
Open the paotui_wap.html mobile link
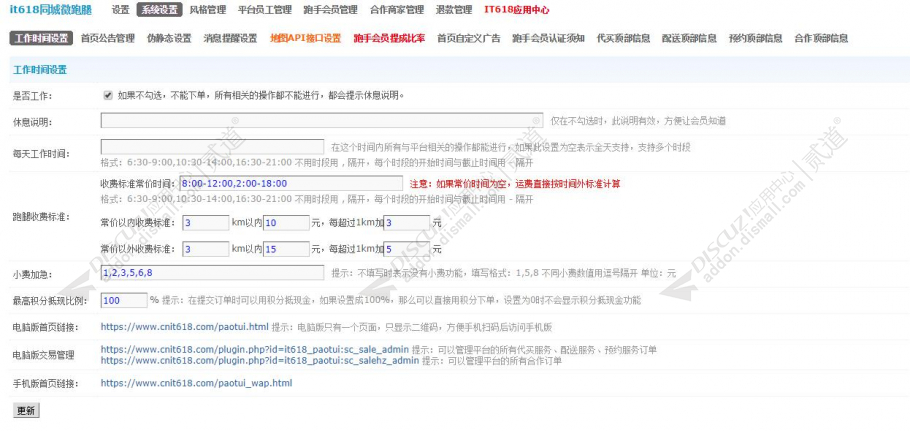click(196, 383)
